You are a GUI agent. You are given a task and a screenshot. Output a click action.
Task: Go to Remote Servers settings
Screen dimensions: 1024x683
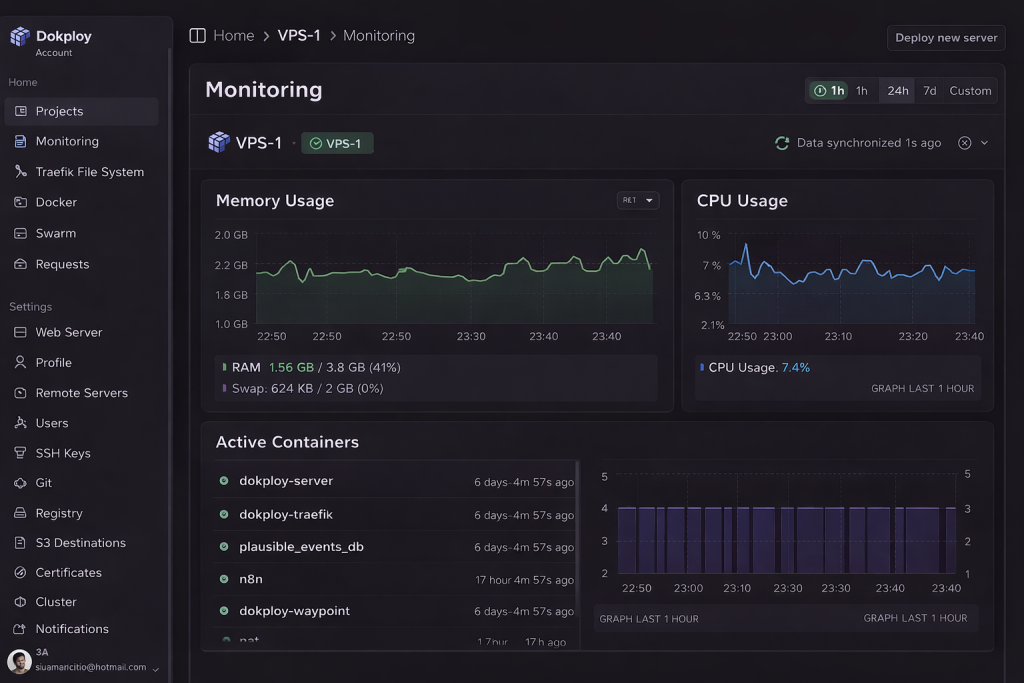coord(81,393)
